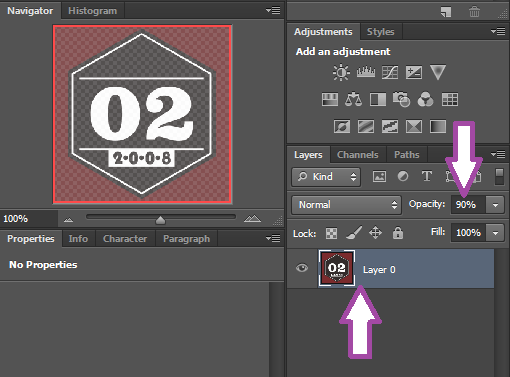Filter layers by adjustment layers
Image resolution: width=510 pixels, height=377 pixels.
point(403,176)
